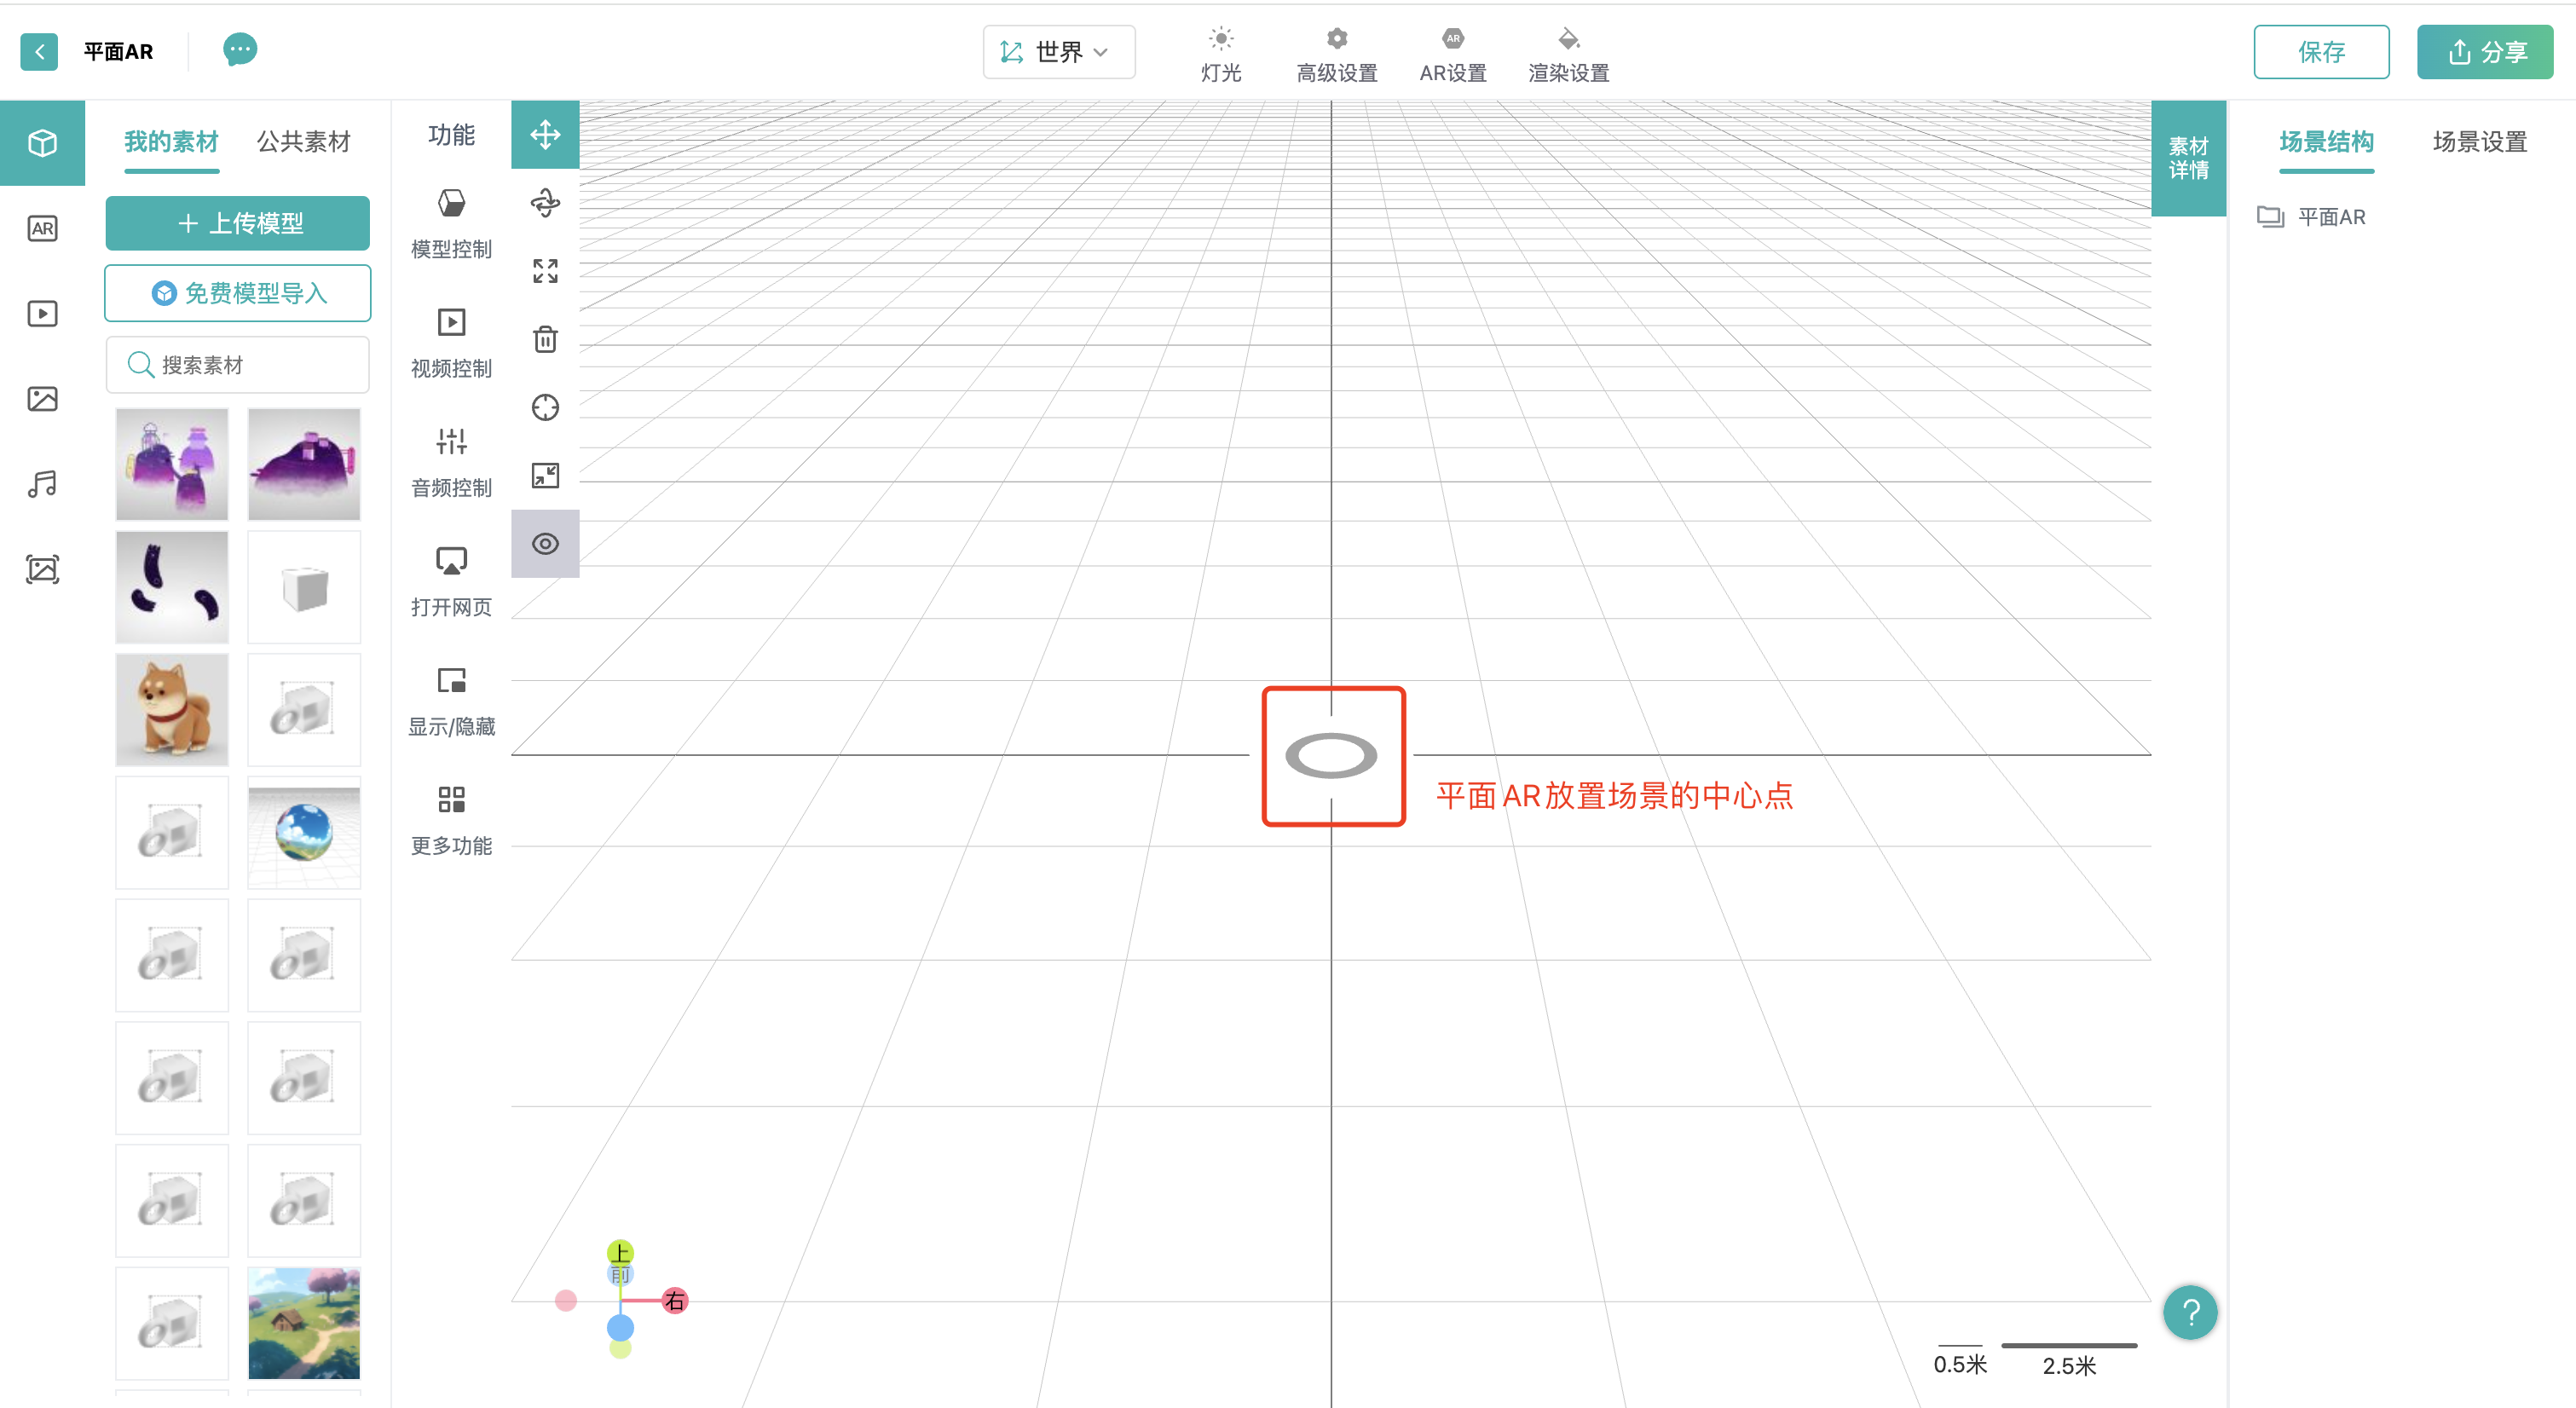The image size is (2576, 1408).
Task: Click the 搜索素材 search field
Action: pos(238,365)
